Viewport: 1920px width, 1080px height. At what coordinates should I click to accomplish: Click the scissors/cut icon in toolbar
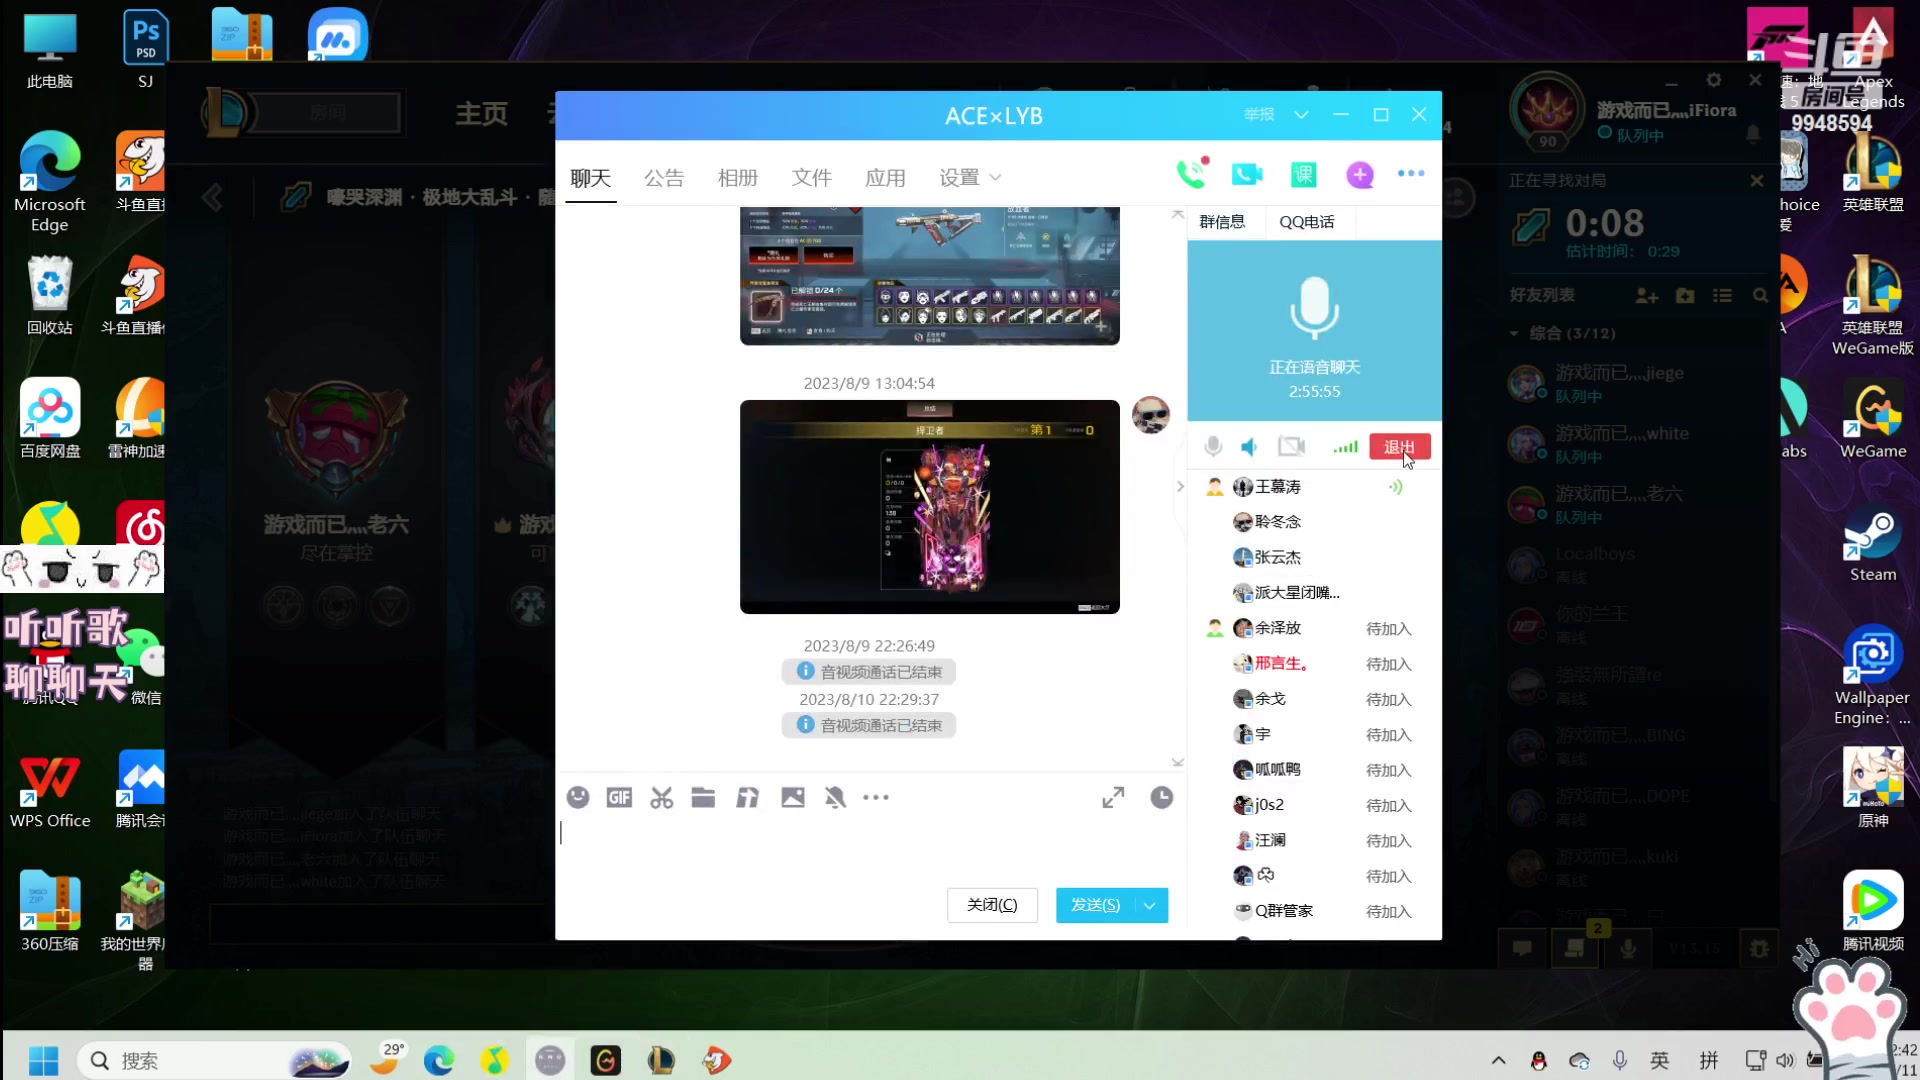pos(662,796)
